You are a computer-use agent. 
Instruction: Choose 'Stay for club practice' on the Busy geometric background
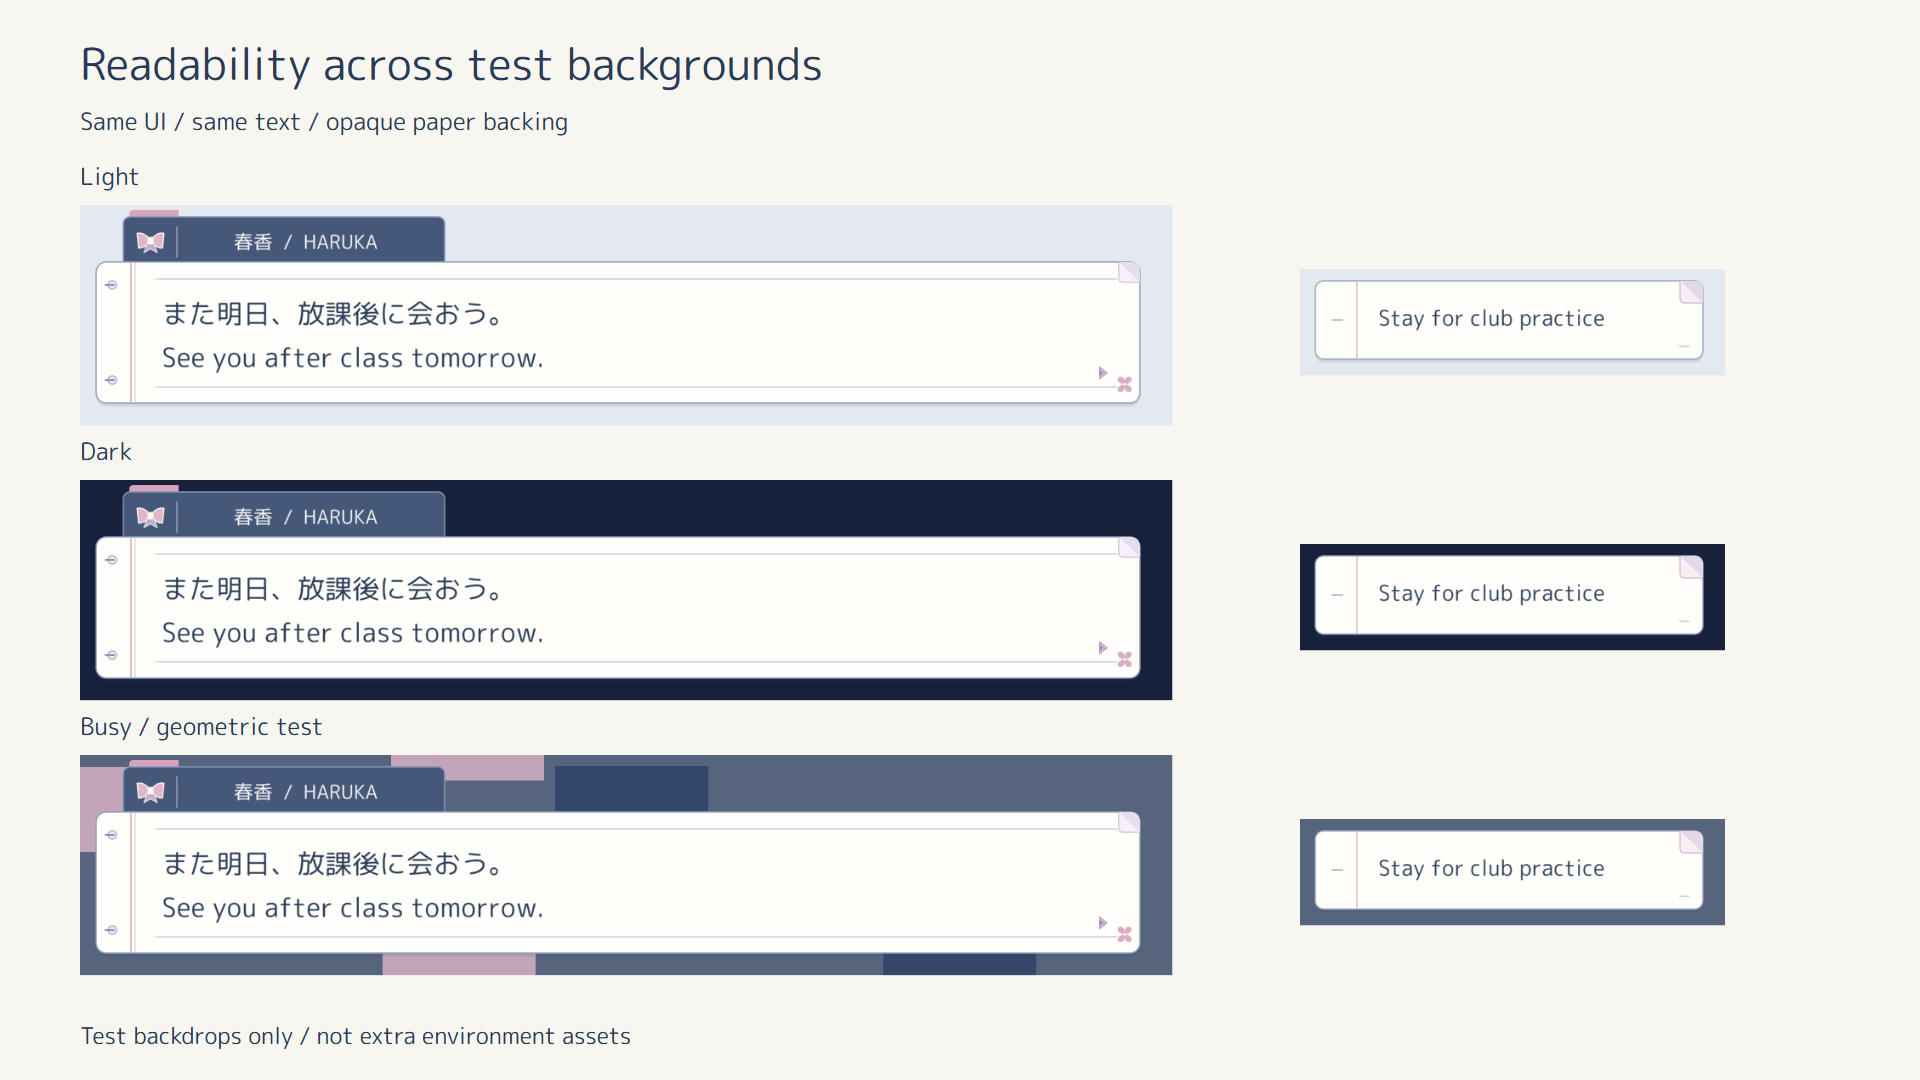tap(1509, 870)
